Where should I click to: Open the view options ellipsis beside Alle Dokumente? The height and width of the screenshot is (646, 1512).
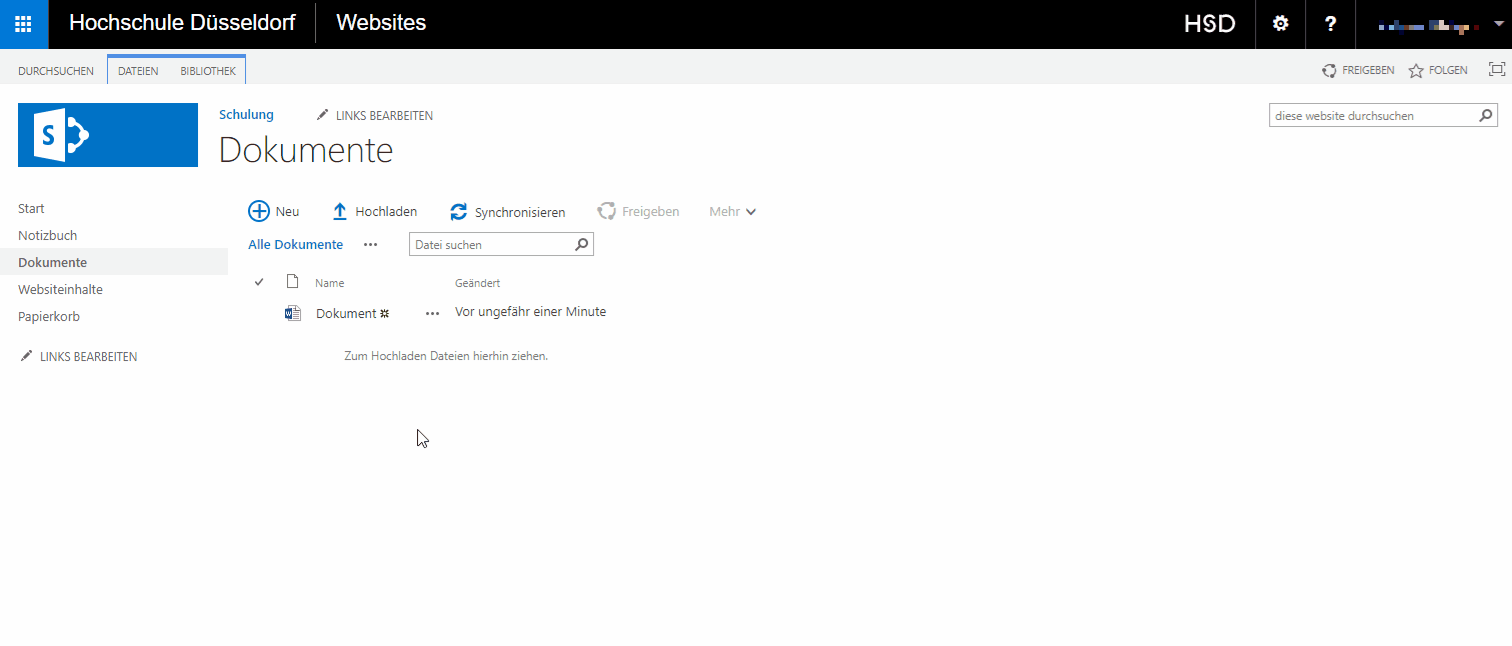370,245
